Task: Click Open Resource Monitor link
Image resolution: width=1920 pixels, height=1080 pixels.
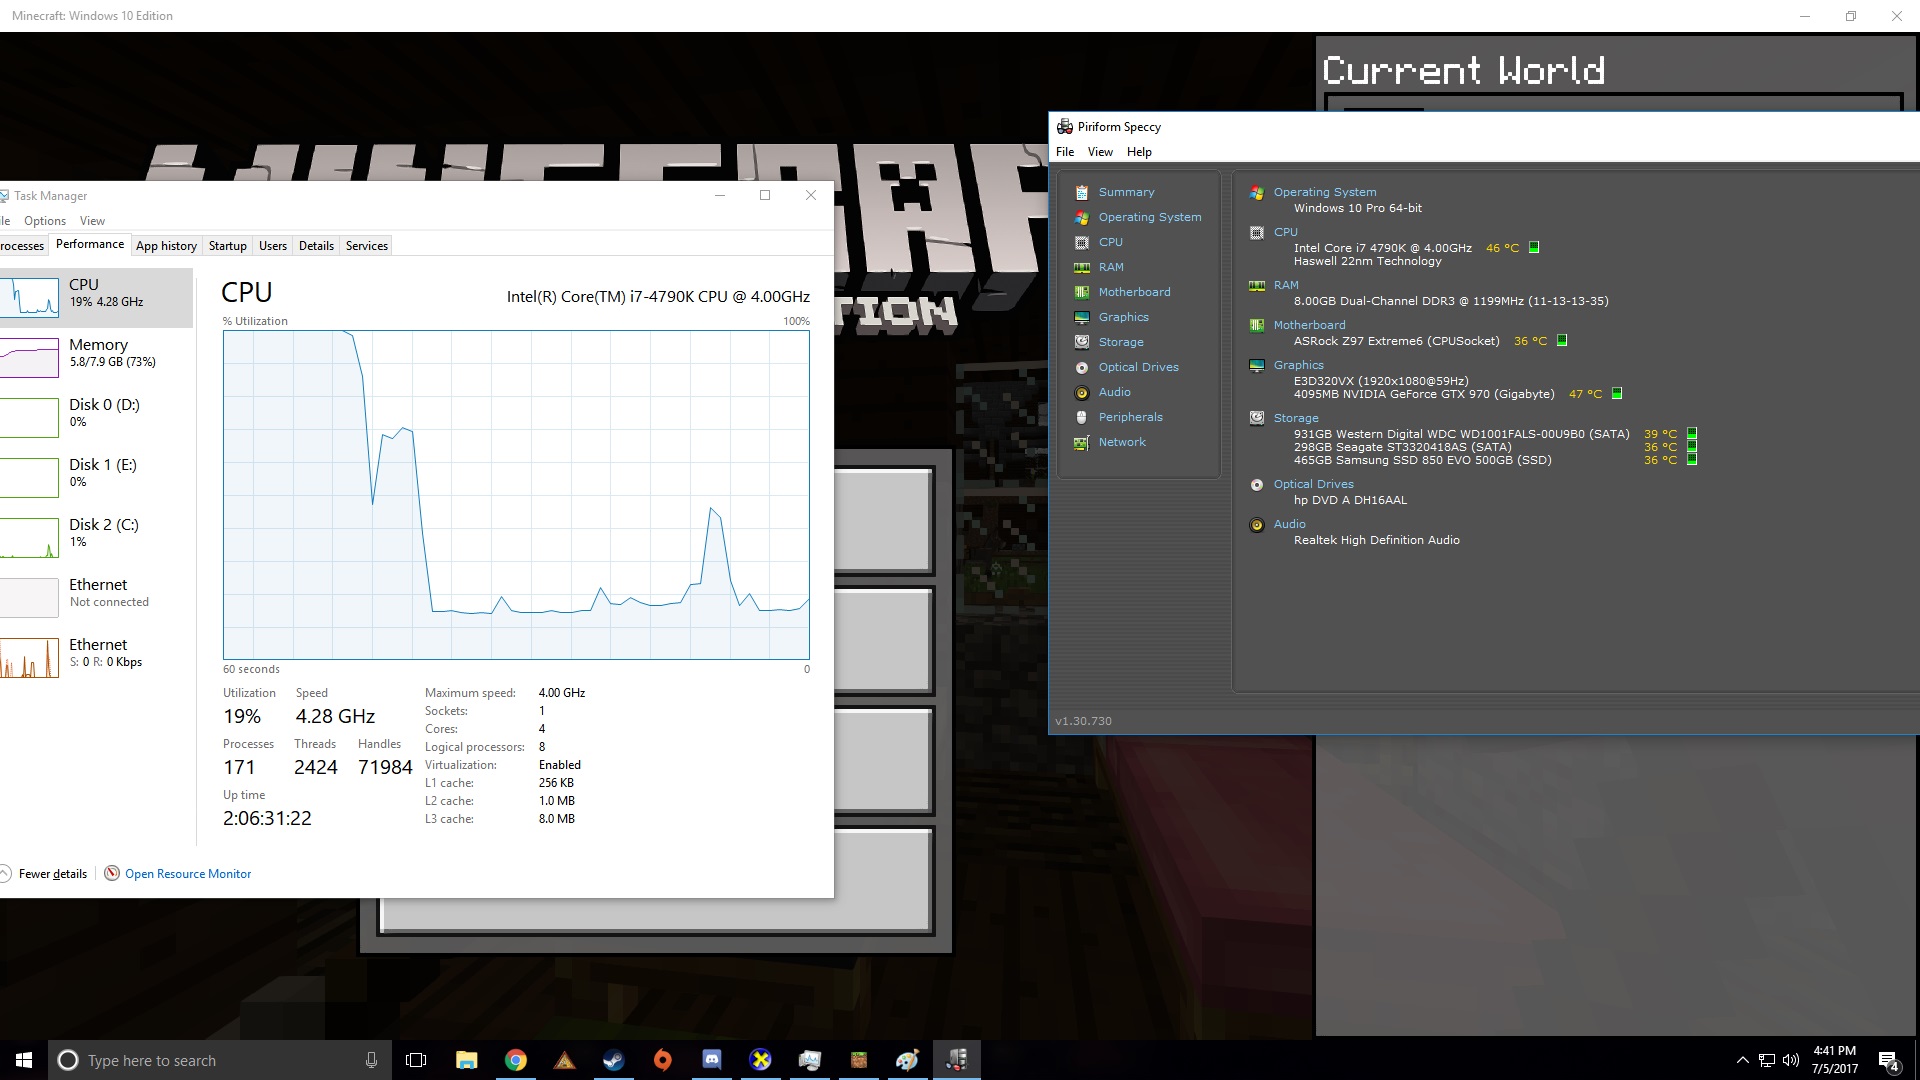Action: (188, 874)
